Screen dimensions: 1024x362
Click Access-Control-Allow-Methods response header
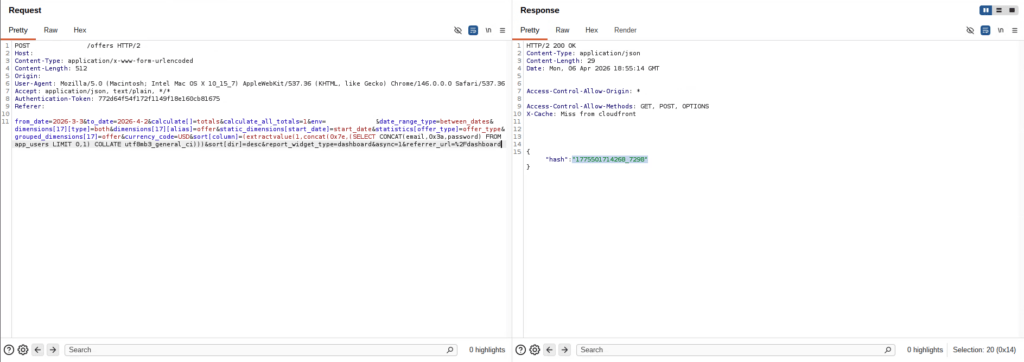pyautogui.click(x=617, y=106)
